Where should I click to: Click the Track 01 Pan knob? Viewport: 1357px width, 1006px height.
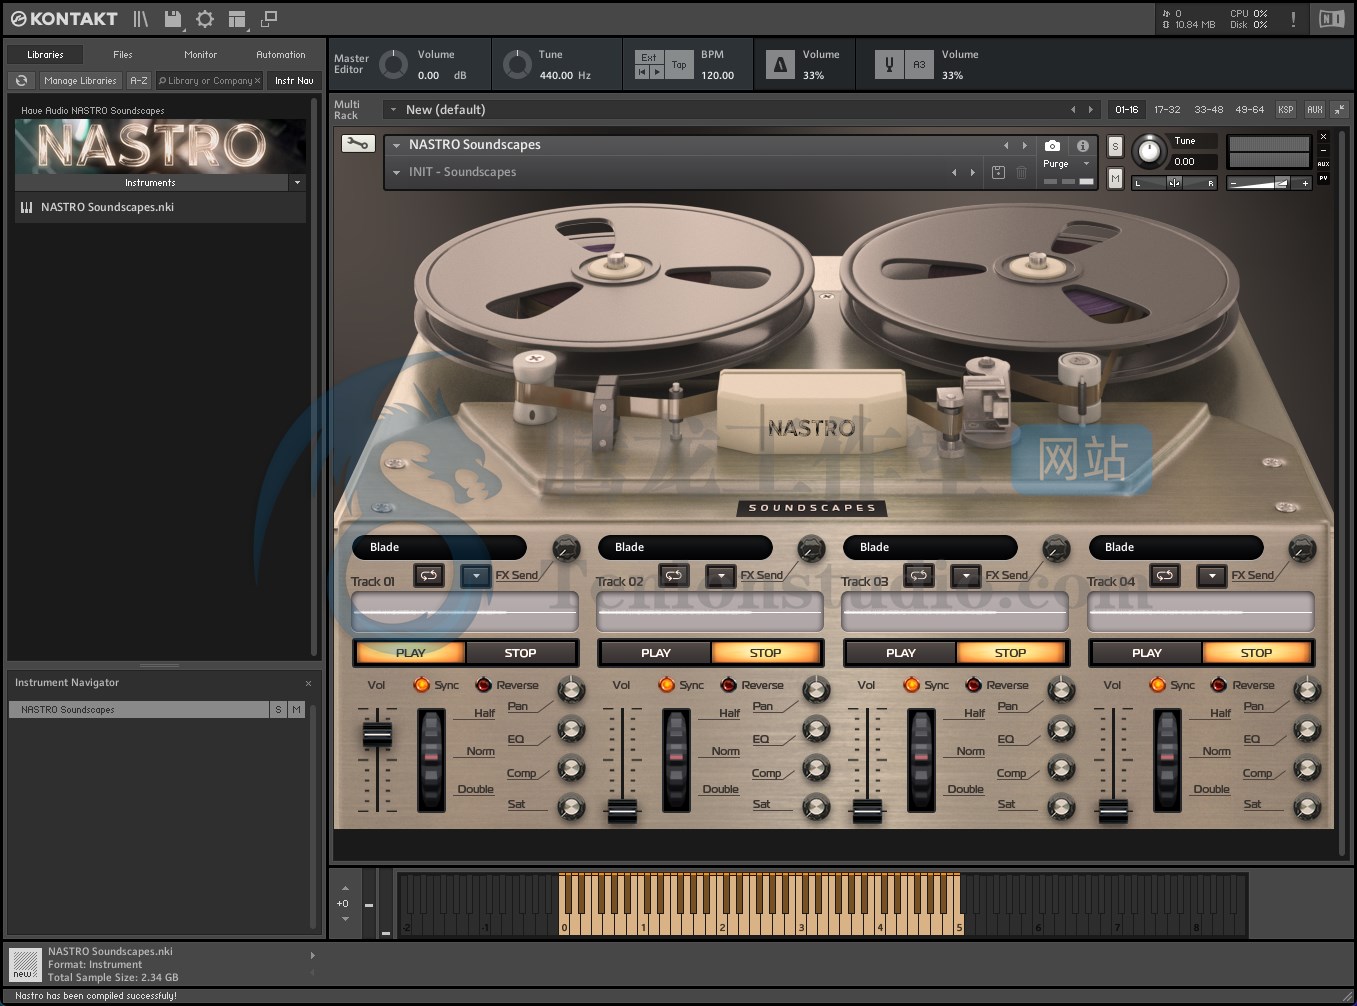tap(571, 689)
